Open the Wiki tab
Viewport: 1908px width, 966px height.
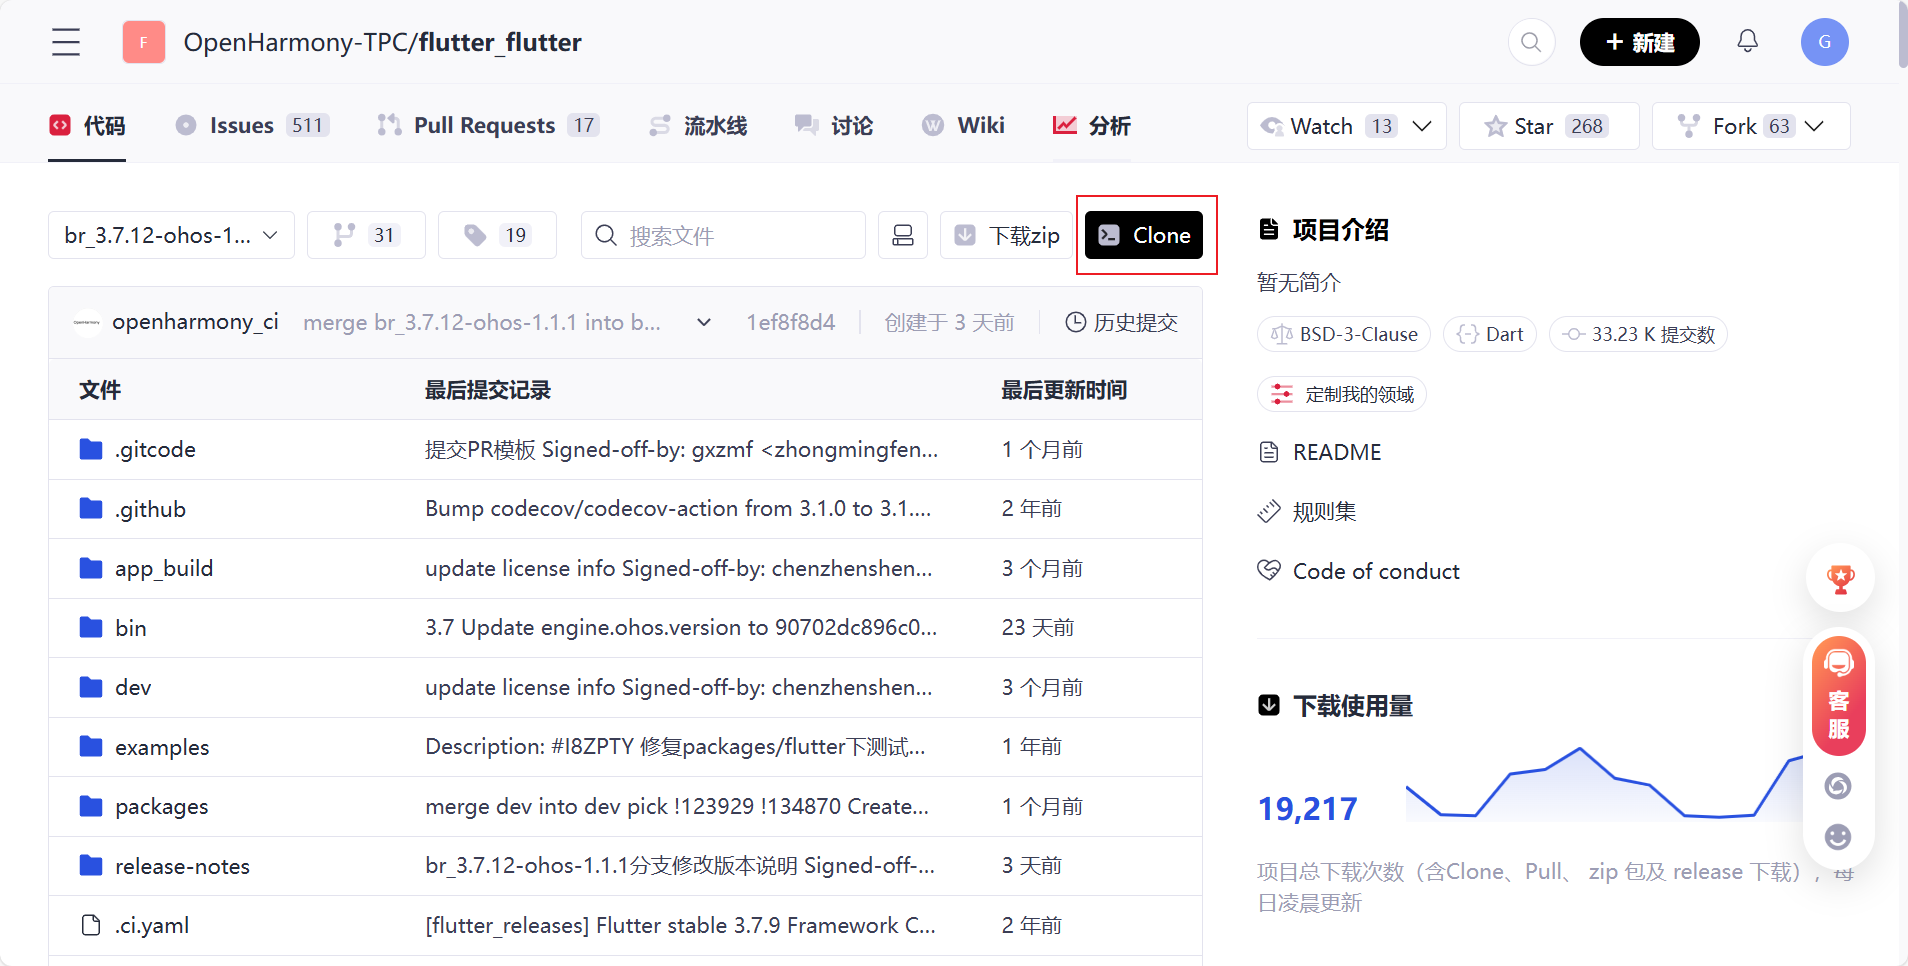click(x=963, y=126)
